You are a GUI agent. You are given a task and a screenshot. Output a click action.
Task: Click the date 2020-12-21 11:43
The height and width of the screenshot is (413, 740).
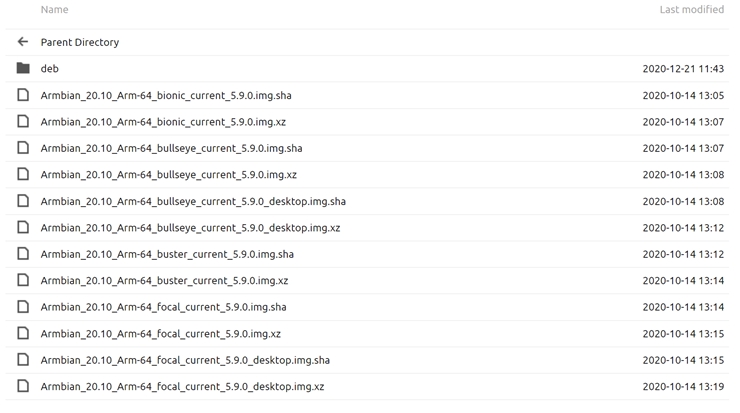683,69
